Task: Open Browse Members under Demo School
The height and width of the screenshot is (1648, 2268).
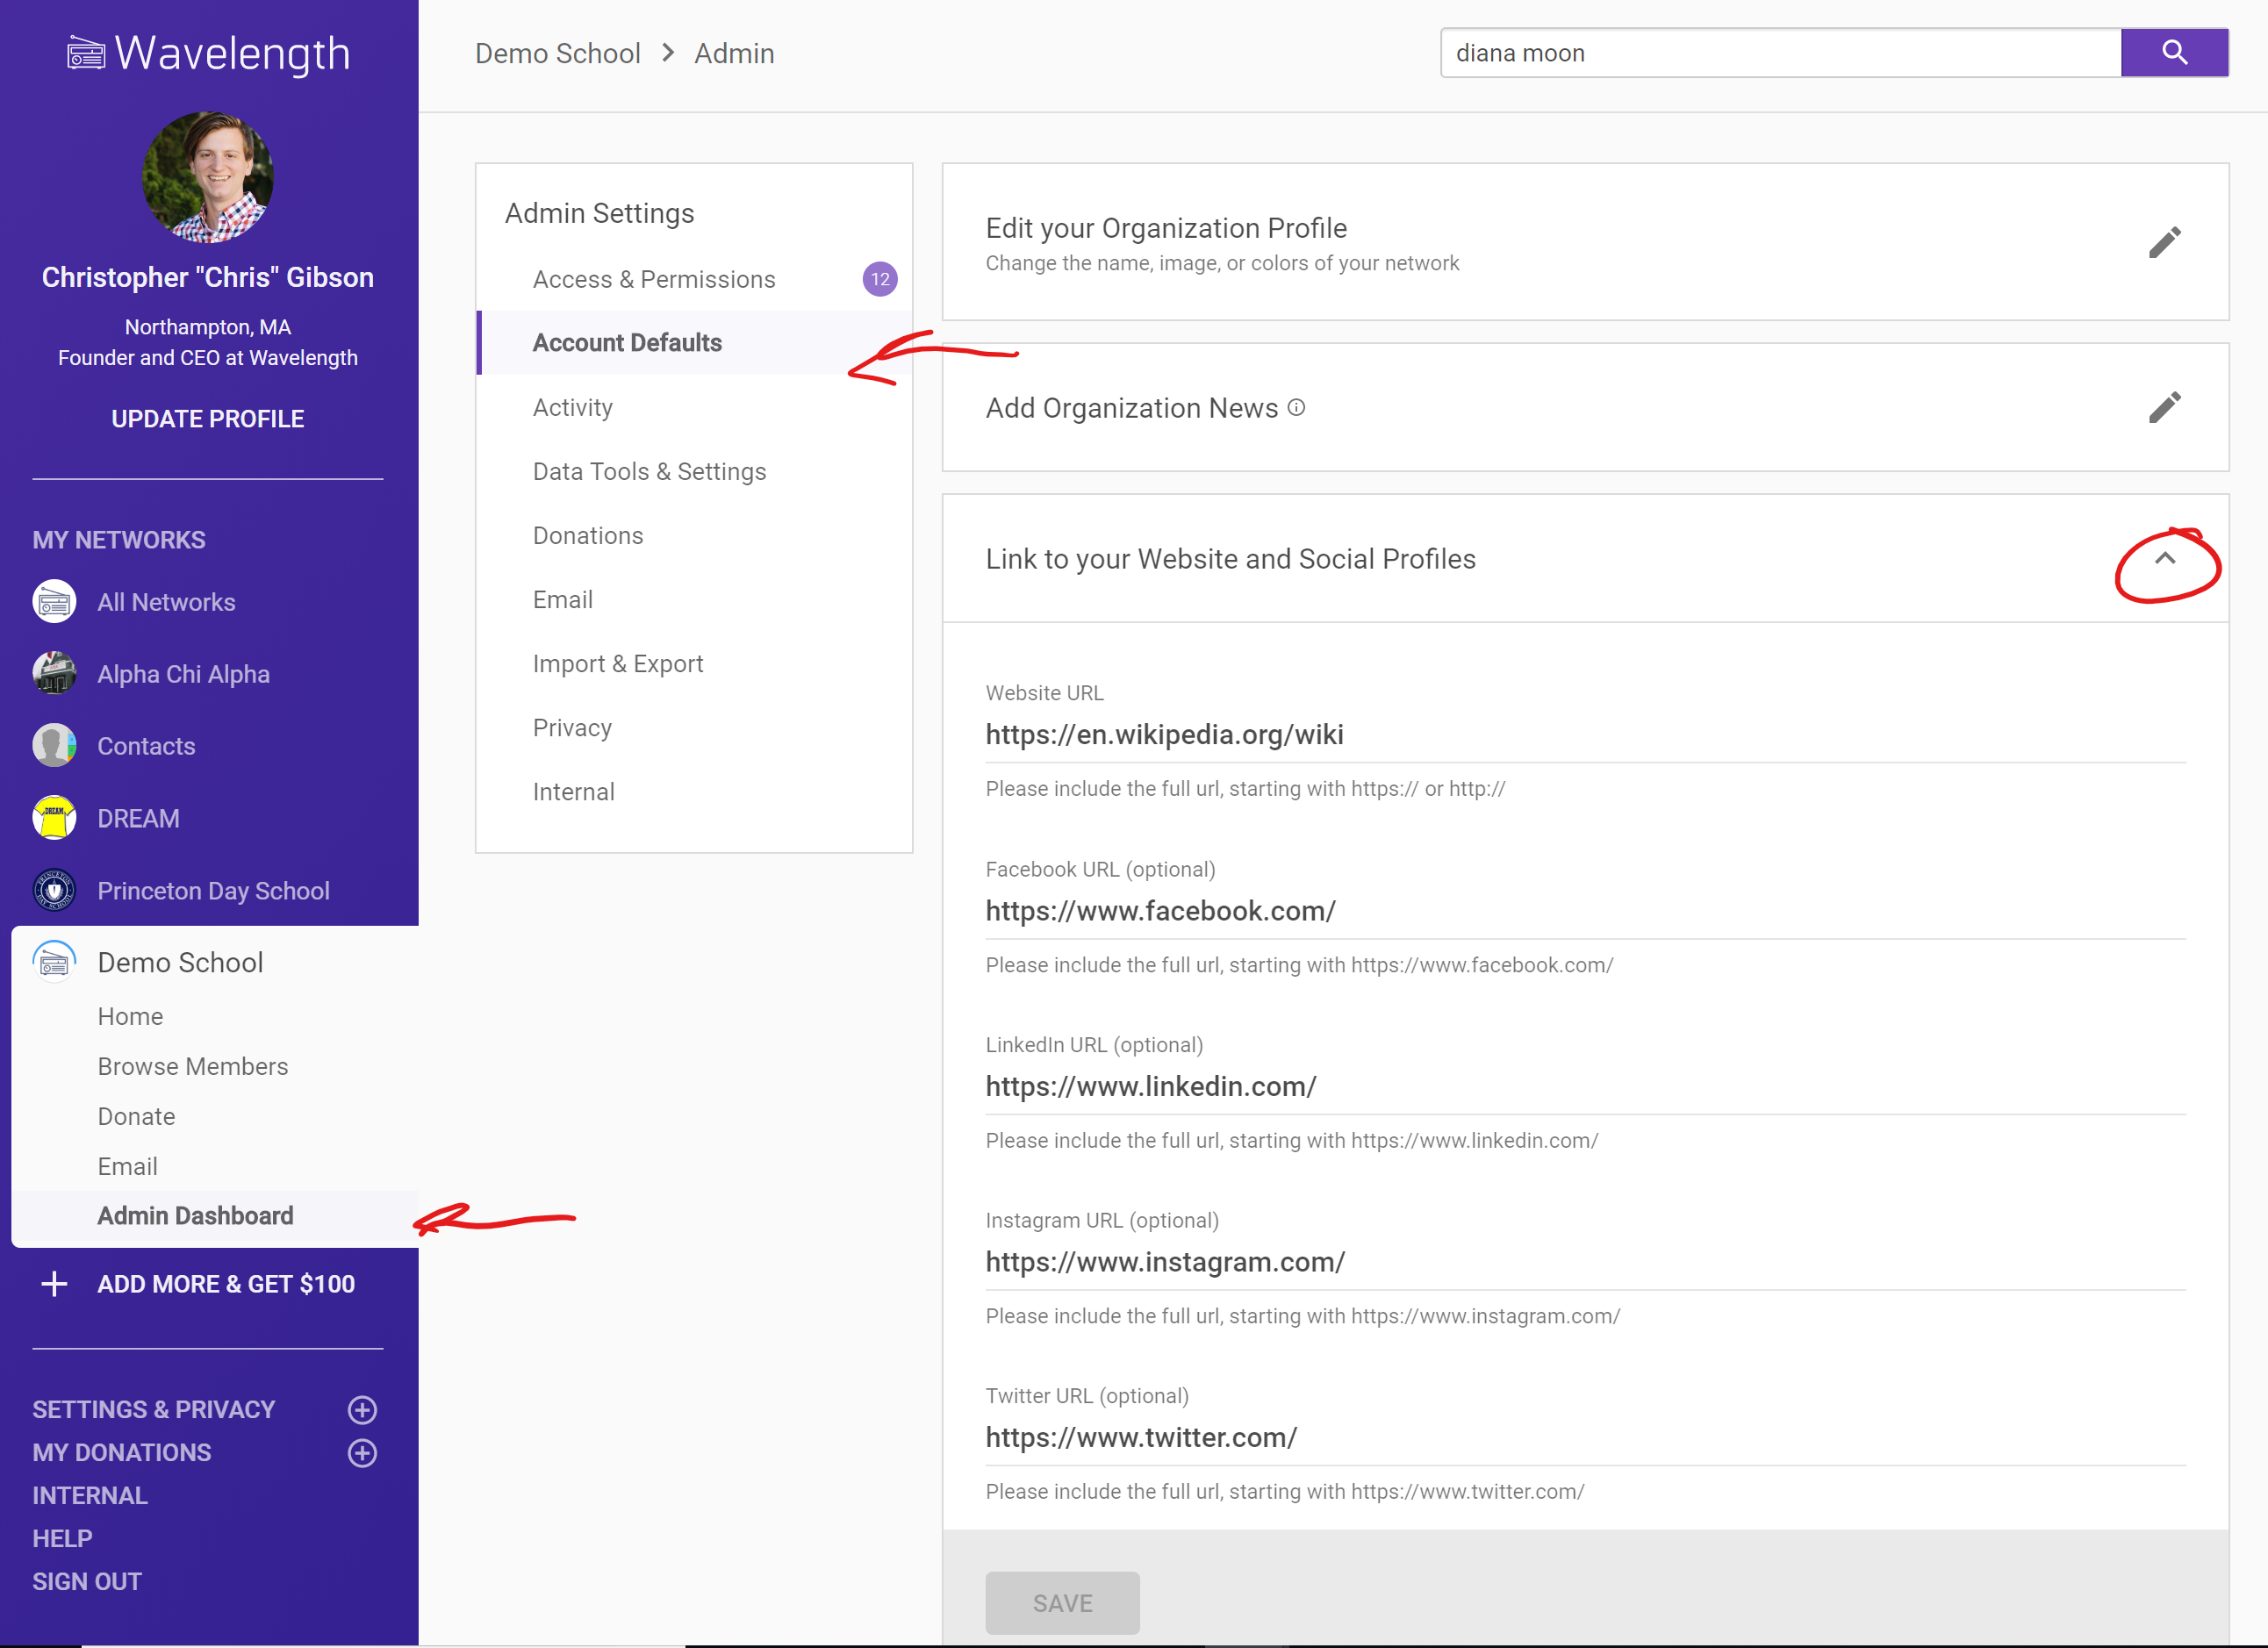Action: [x=193, y=1066]
